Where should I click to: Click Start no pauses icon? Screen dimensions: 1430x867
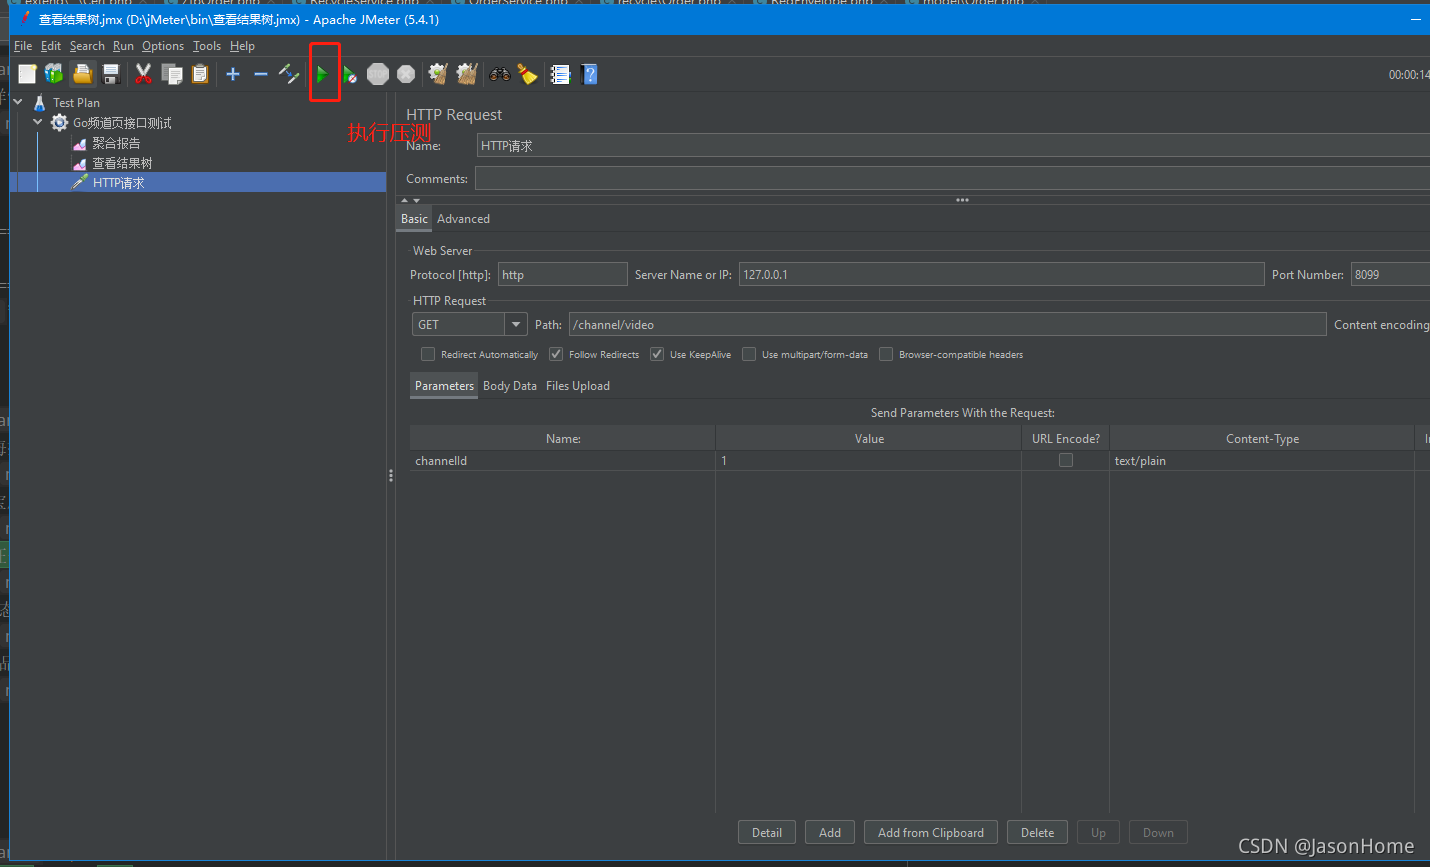349,74
